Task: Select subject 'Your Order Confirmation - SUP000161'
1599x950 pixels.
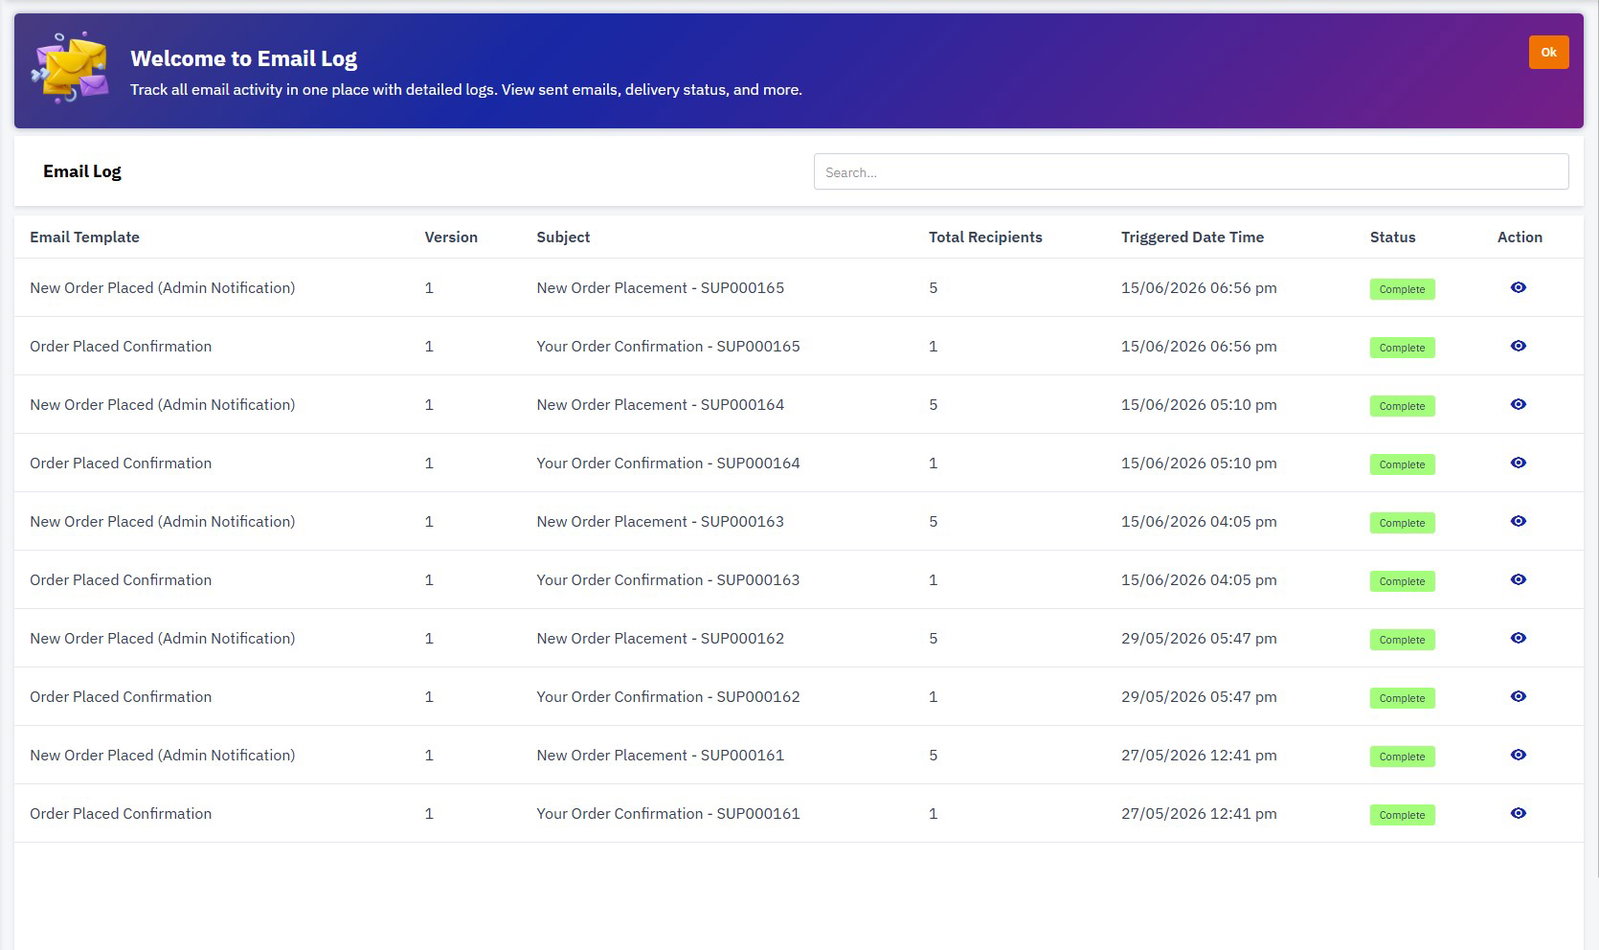Action: [x=668, y=814]
